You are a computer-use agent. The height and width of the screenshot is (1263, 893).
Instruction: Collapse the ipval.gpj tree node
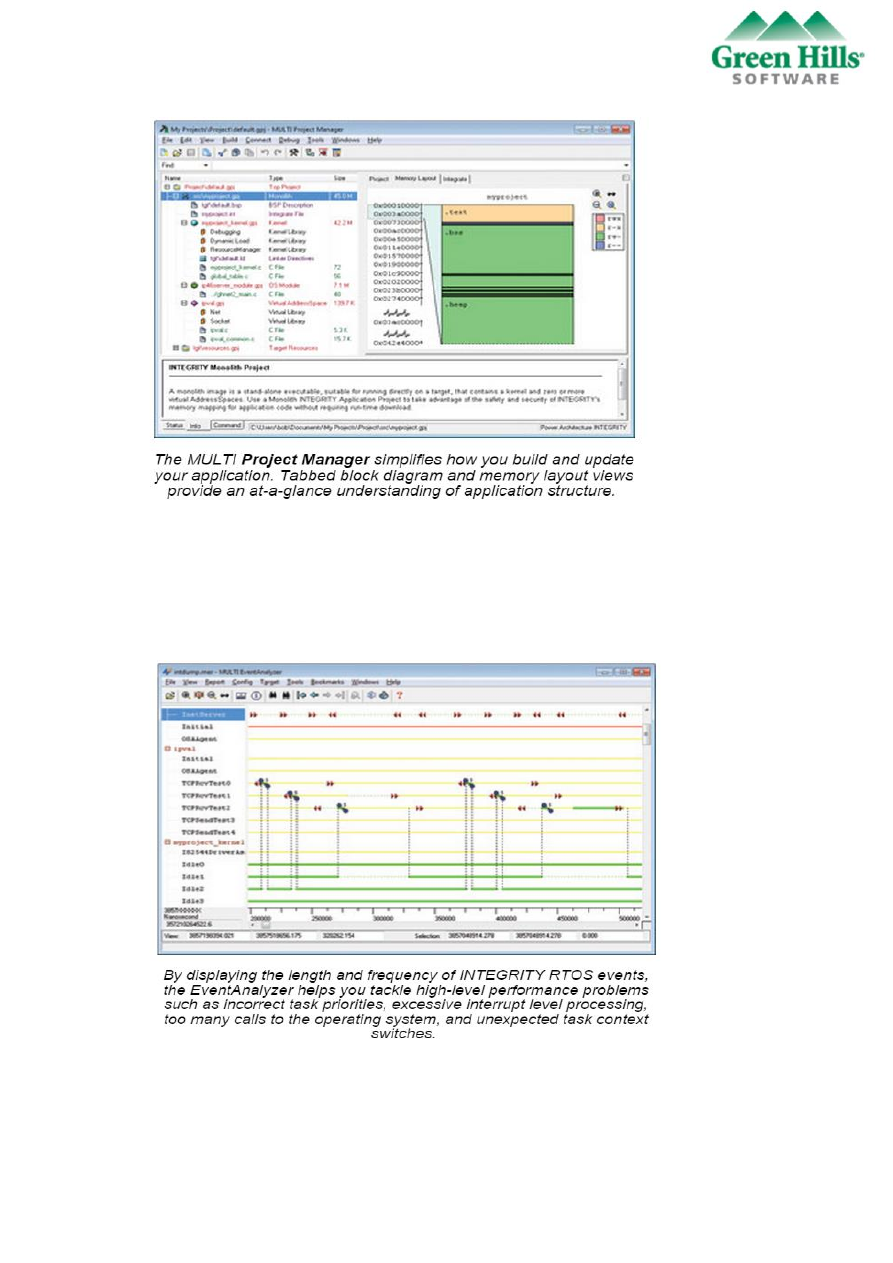(x=184, y=303)
